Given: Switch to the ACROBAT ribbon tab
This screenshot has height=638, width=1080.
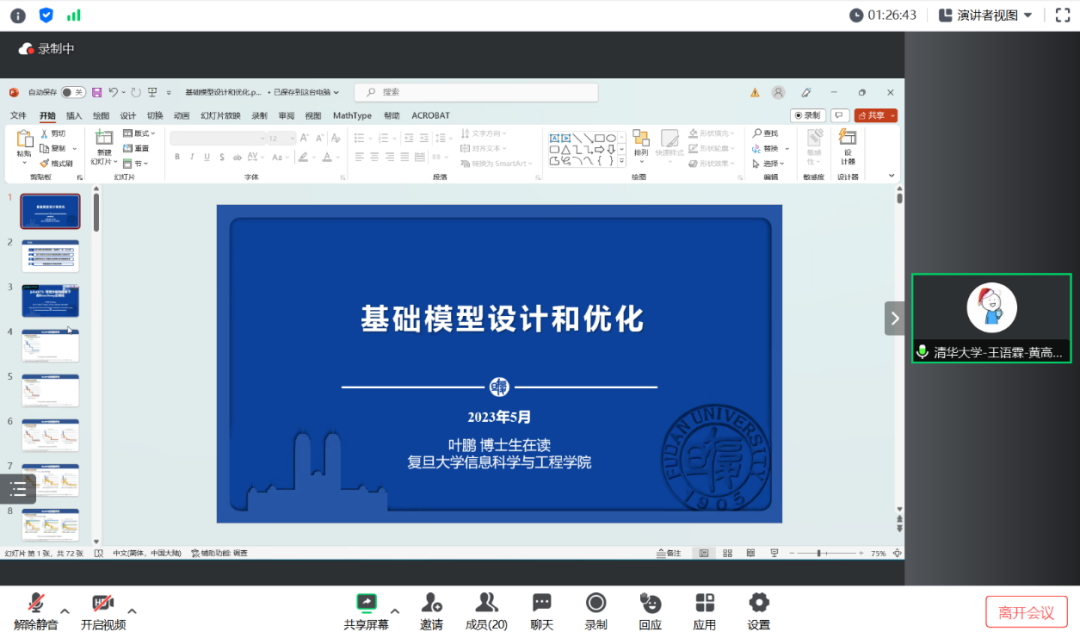Looking at the screenshot, I should 430,116.
